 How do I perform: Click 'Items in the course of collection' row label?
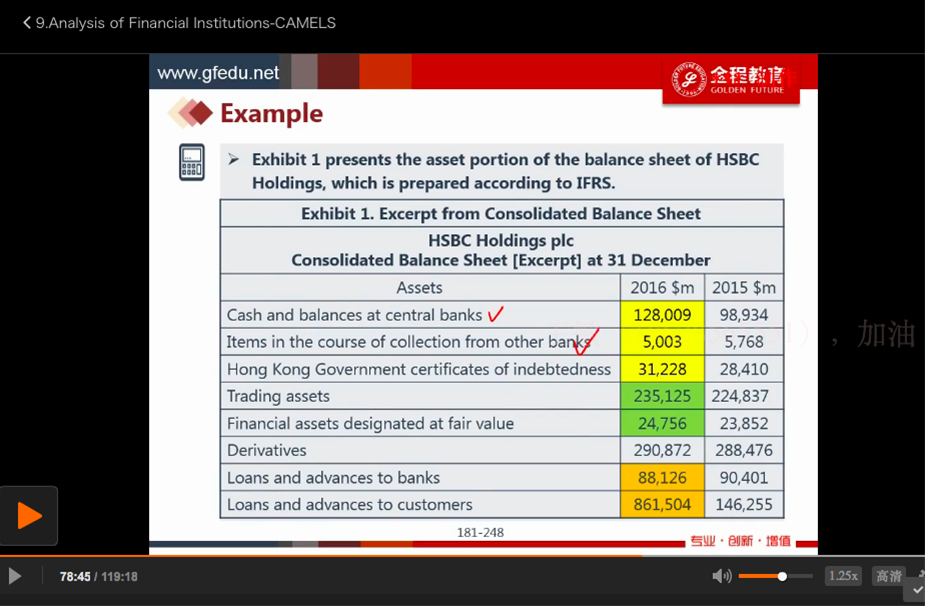coord(408,342)
